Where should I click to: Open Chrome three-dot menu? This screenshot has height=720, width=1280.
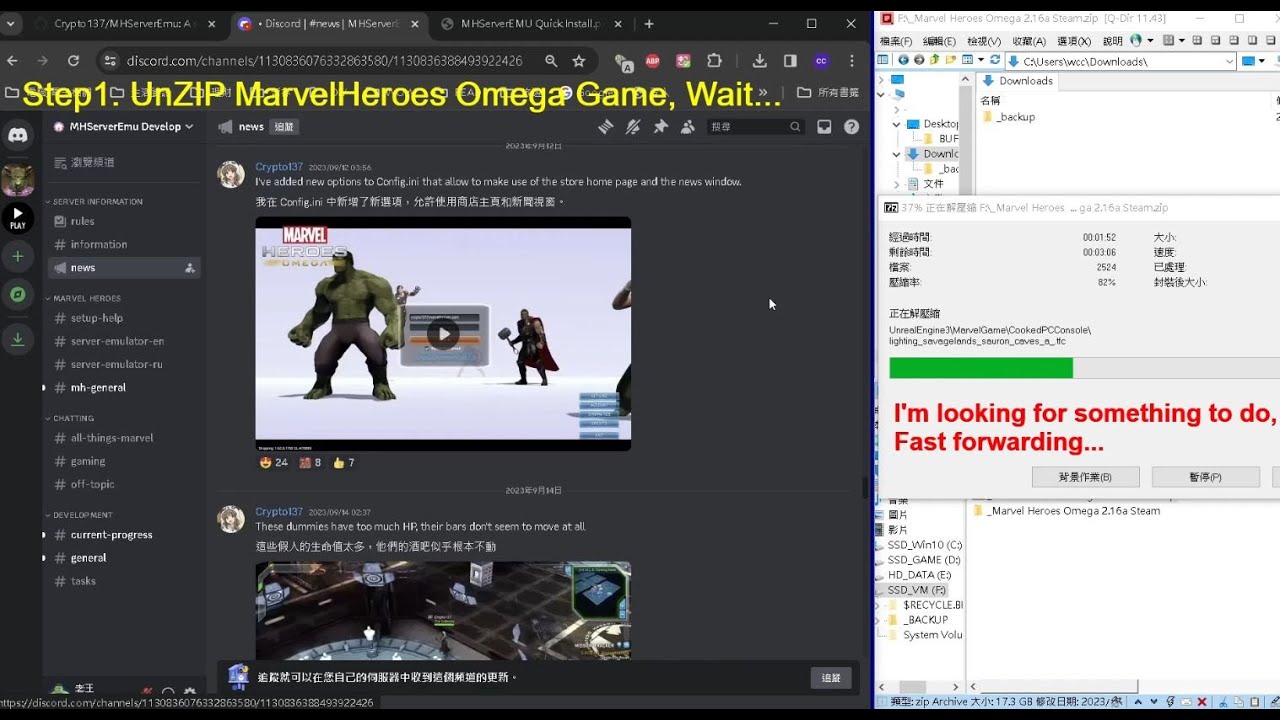point(851,61)
